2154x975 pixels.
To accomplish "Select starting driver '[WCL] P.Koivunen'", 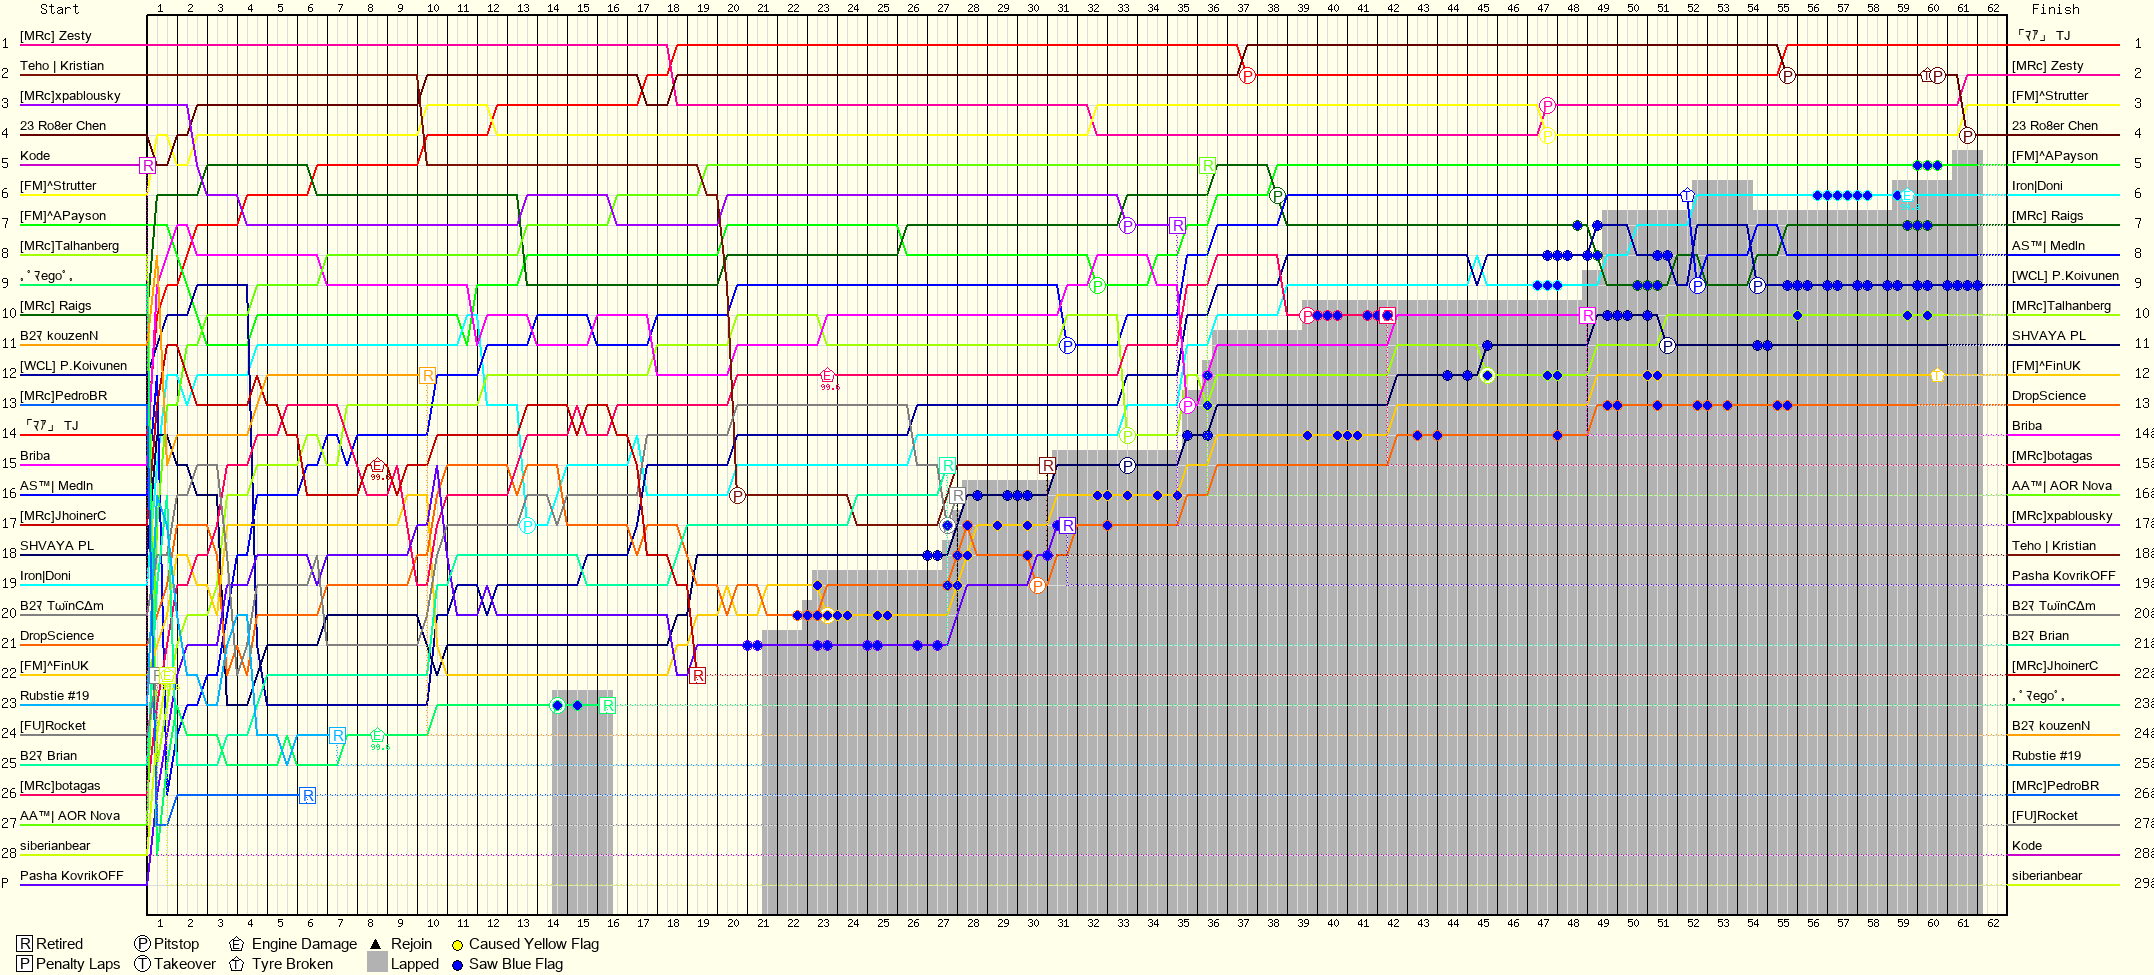I will pyautogui.click(x=73, y=366).
